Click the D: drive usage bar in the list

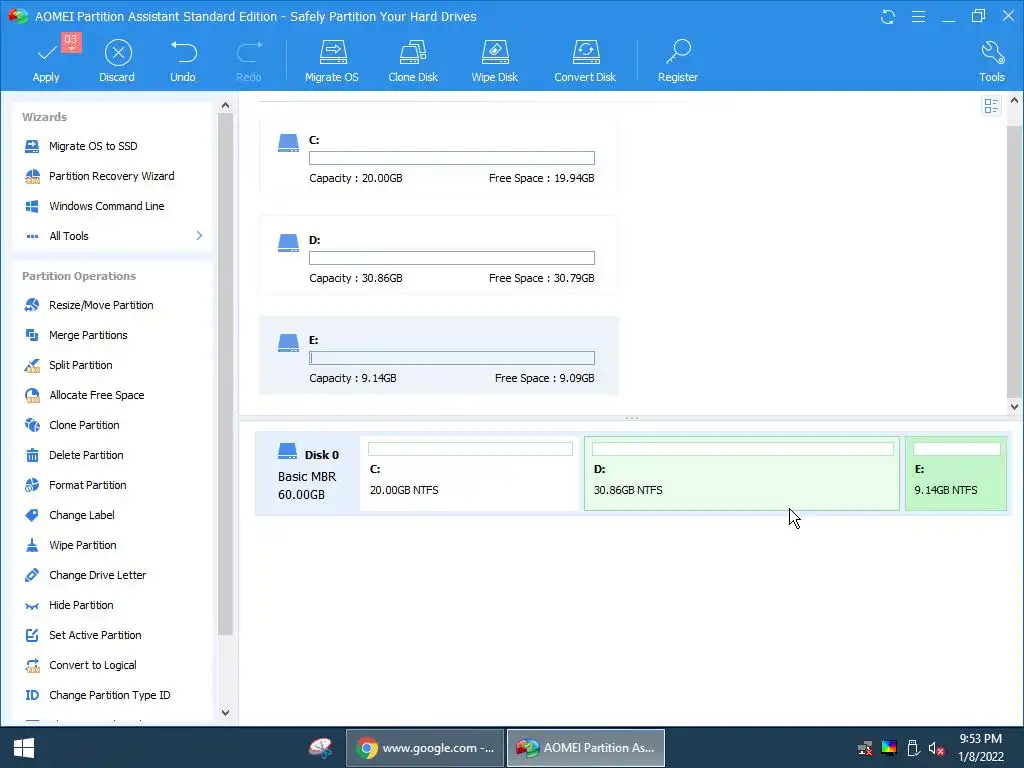[x=452, y=258]
